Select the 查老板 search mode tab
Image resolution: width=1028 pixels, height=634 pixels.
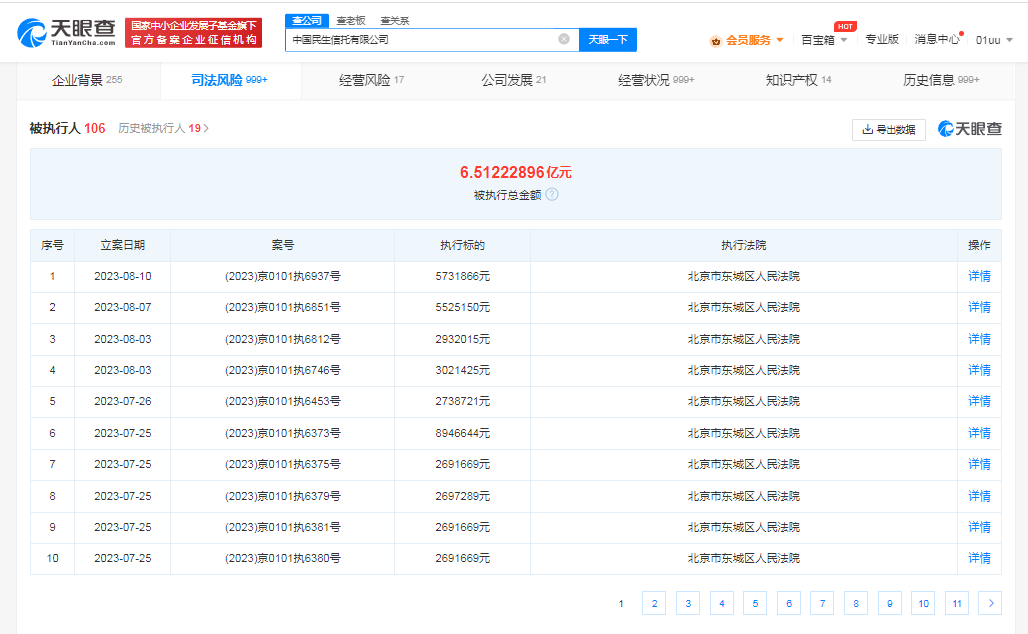click(x=350, y=20)
